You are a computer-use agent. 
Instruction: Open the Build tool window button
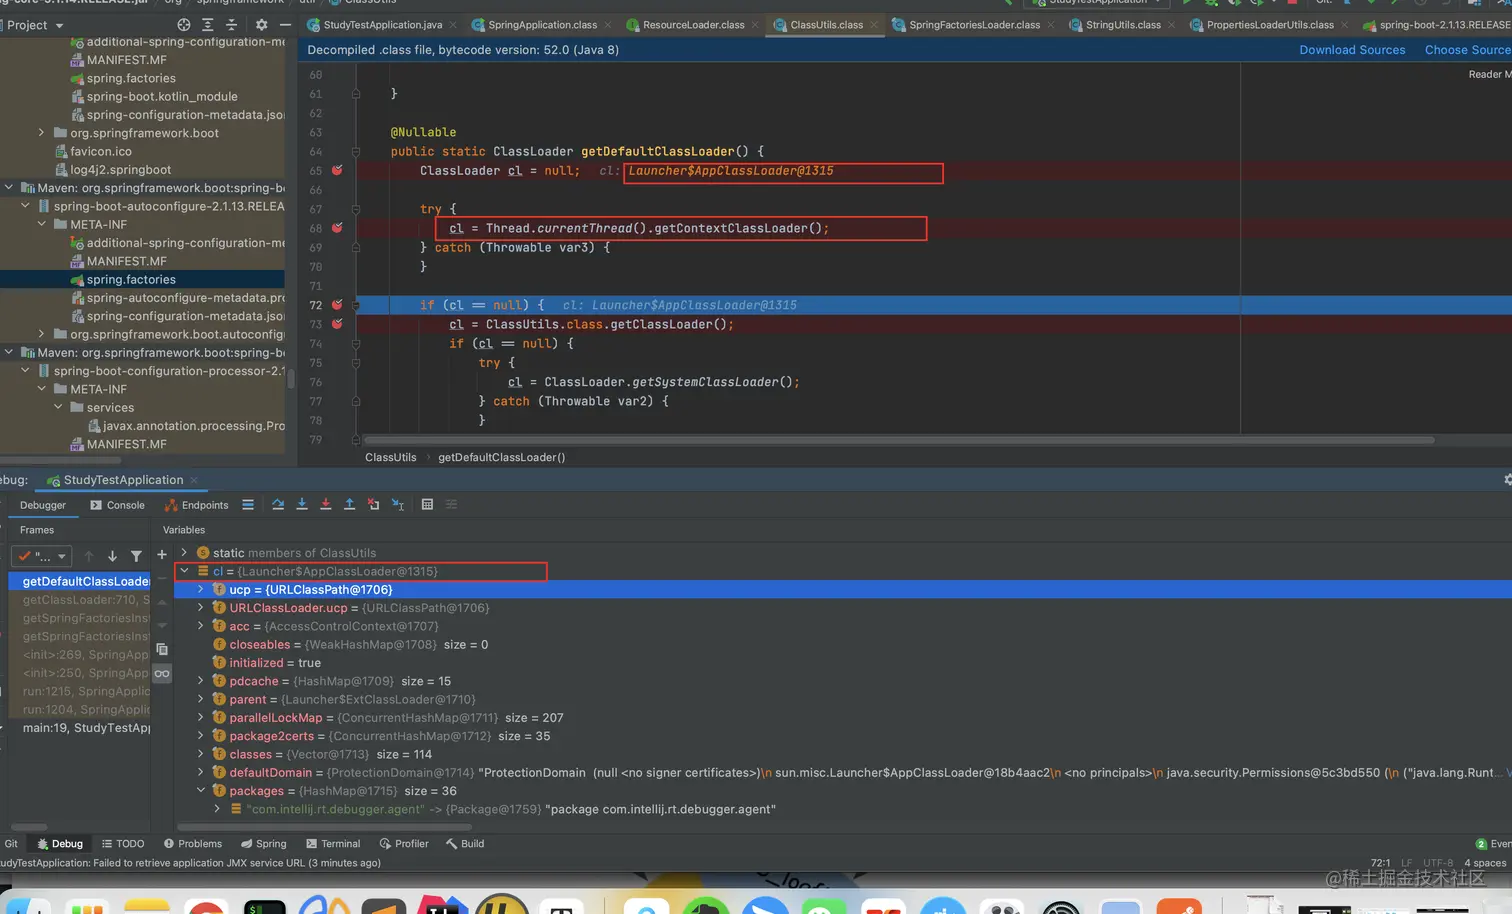click(x=465, y=844)
